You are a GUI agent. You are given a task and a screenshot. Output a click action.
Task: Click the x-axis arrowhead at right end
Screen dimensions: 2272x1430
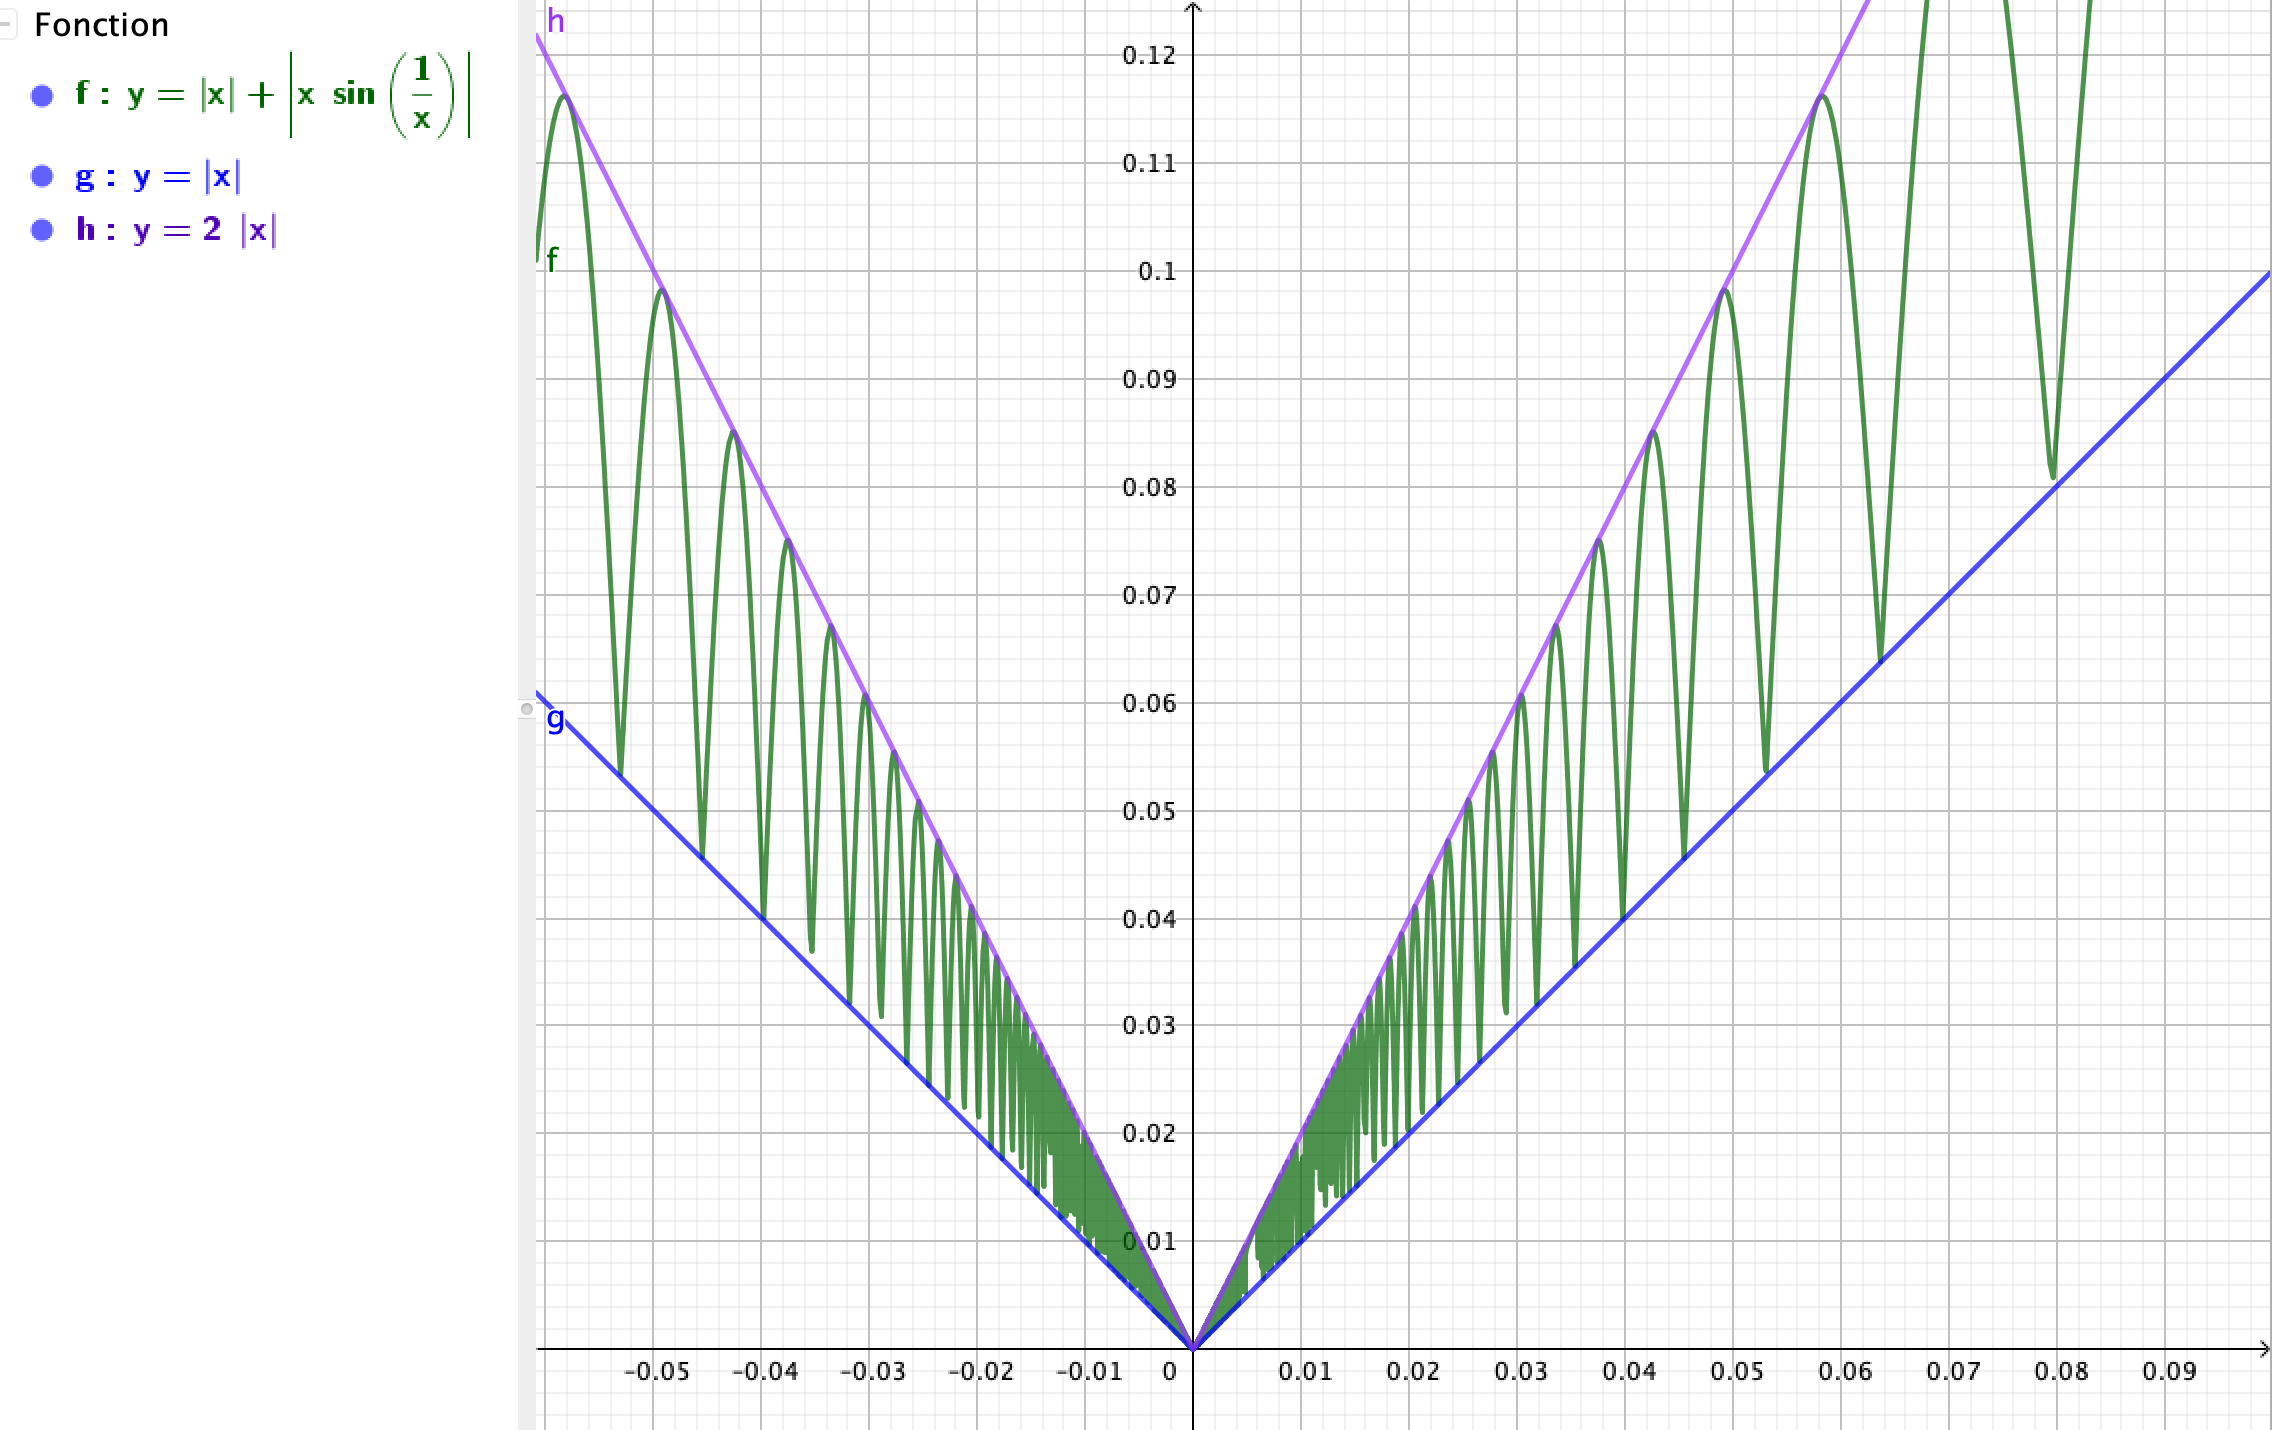click(x=2264, y=1349)
